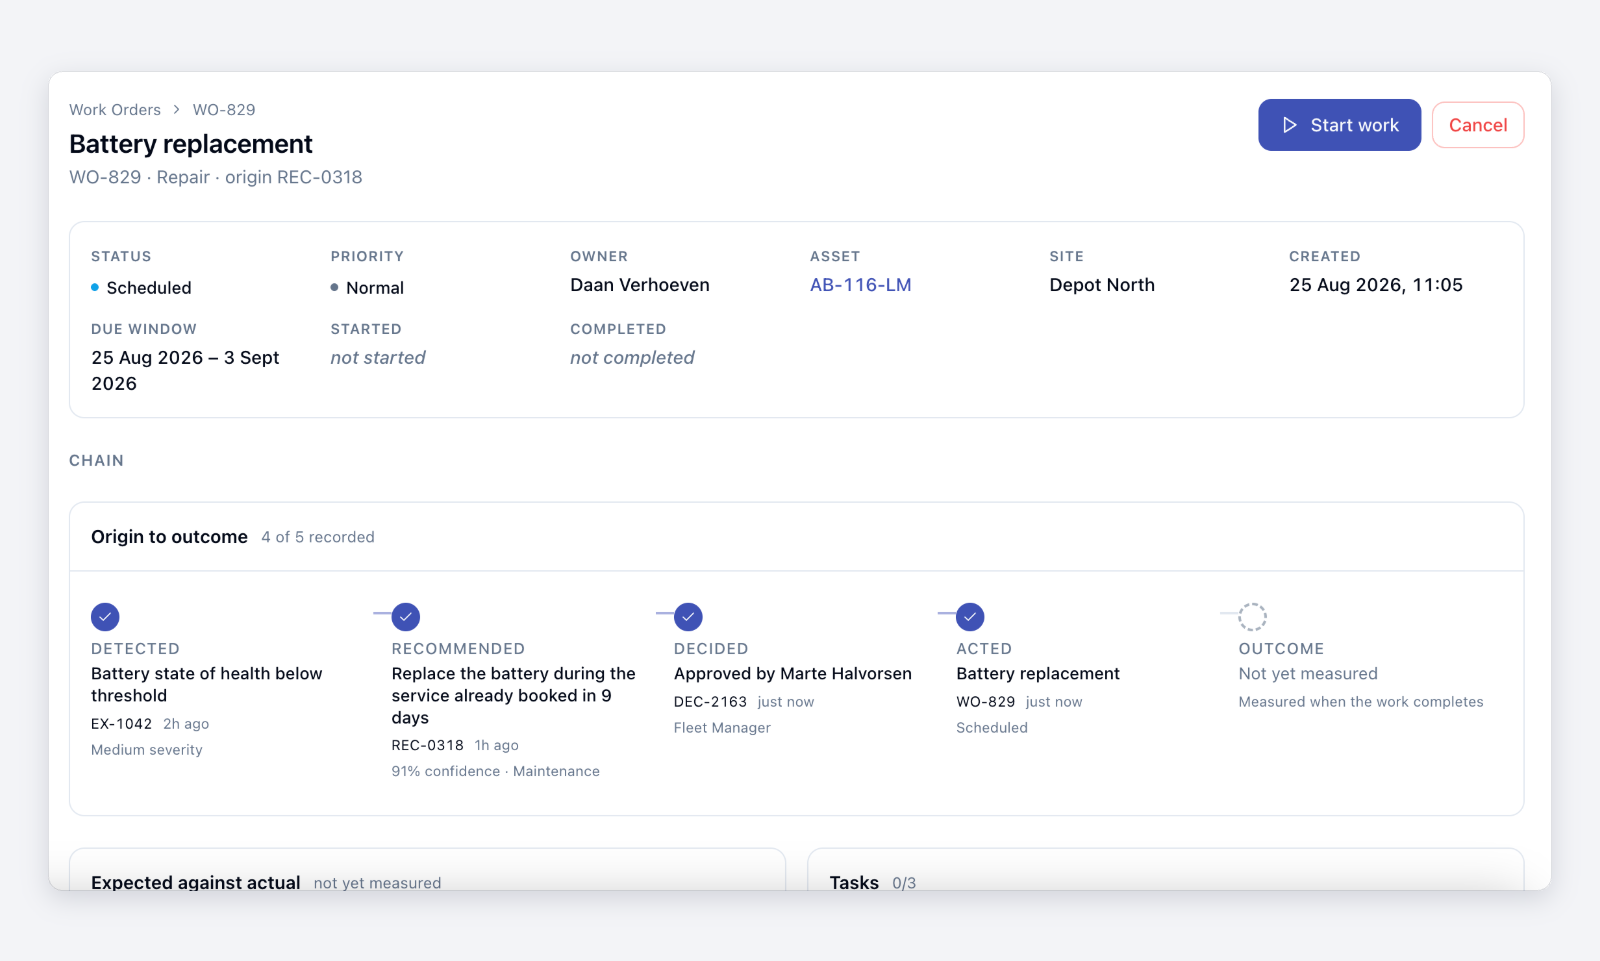Click 'Measured when the work completes' note

(x=1361, y=702)
